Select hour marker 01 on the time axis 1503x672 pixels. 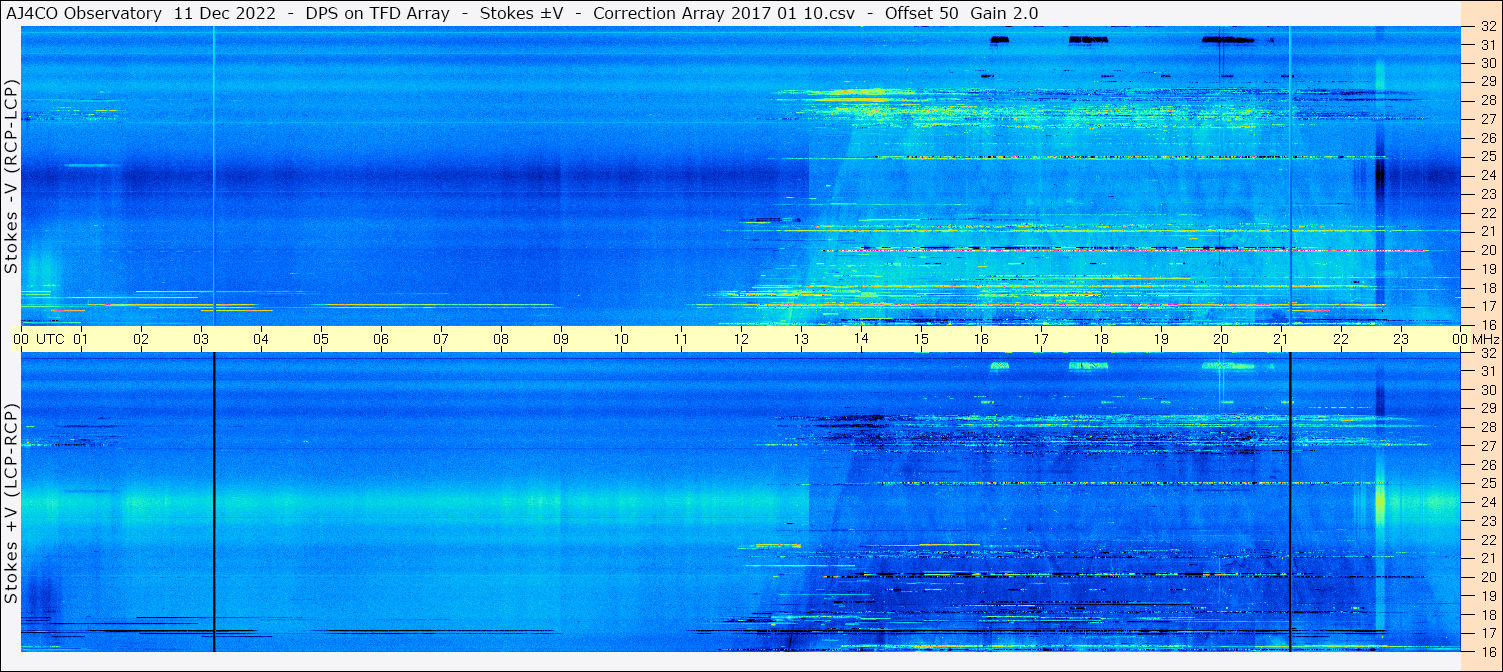pyautogui.click(x=81, y=339)
